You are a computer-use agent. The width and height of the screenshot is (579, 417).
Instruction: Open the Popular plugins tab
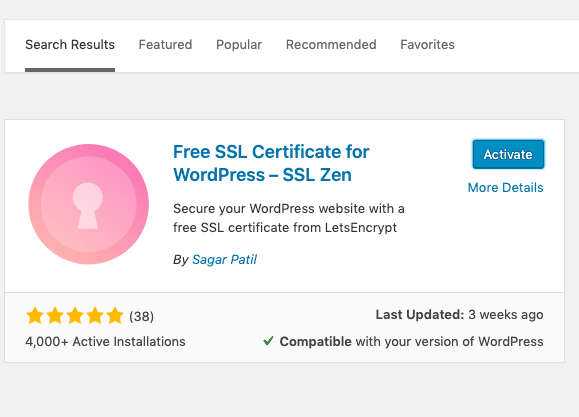(239, 45)
